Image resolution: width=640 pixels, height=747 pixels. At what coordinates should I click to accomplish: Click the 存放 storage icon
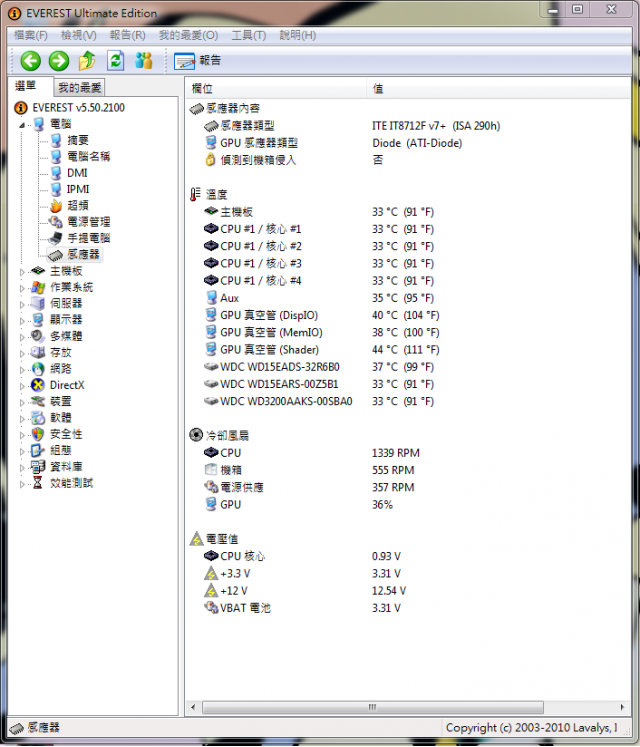coord(38,352)
